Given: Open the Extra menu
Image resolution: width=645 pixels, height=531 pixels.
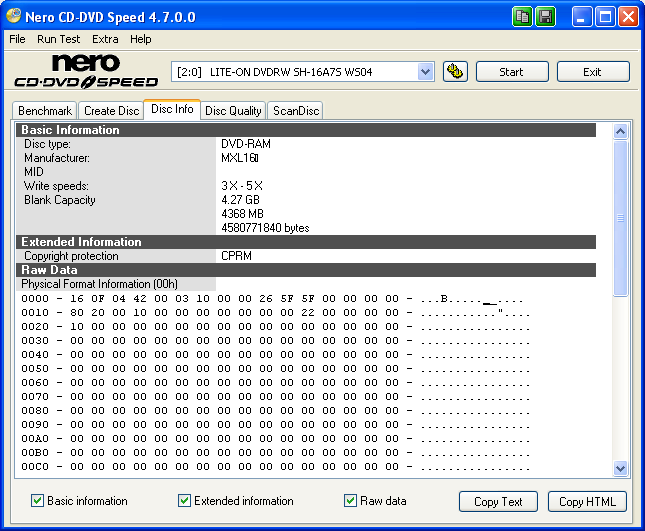Looking at the screenshot, I should coord(105,39).
